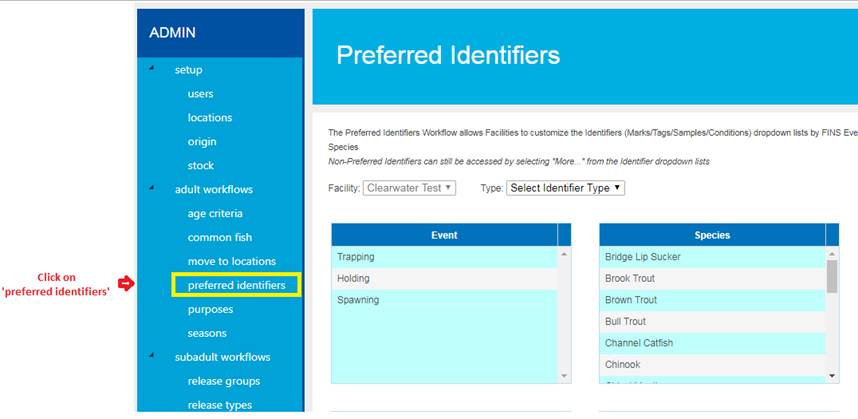Collapse the setup tree section
Image resolution: width=858 pixels, height=419 pixels.
click(153, 69)
